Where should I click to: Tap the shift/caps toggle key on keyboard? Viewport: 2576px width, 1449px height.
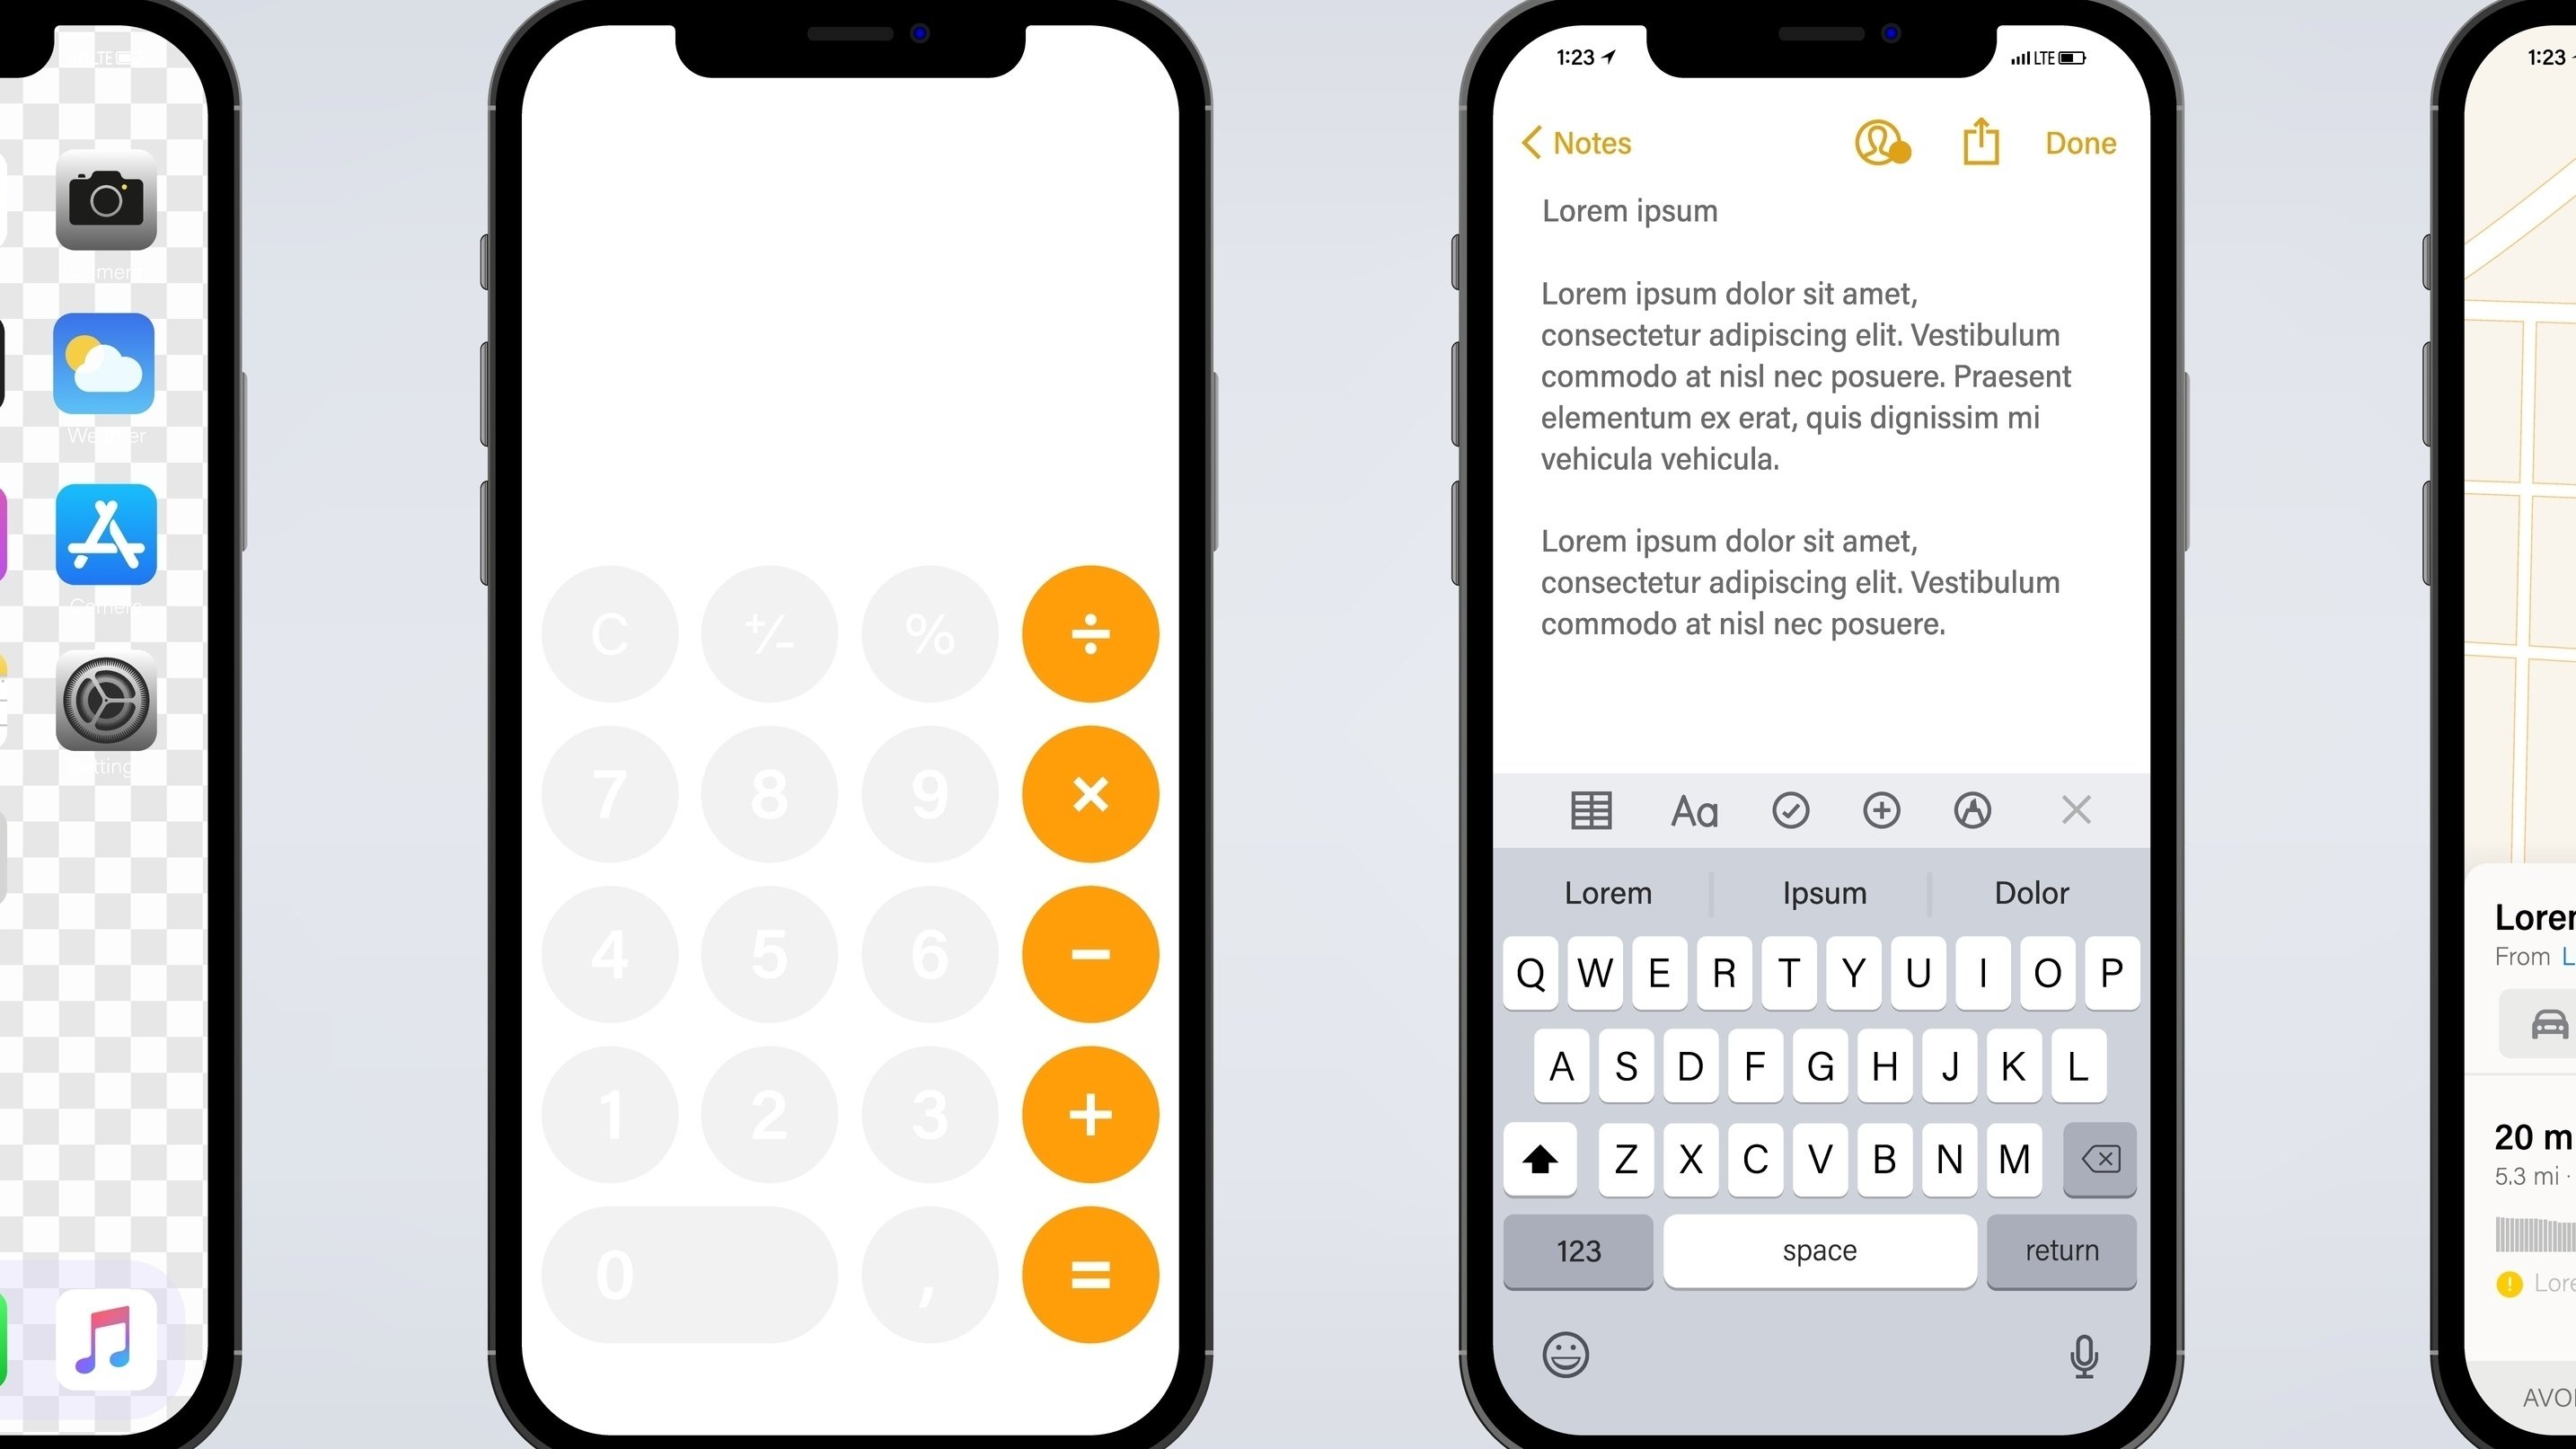point(1539,1159)
